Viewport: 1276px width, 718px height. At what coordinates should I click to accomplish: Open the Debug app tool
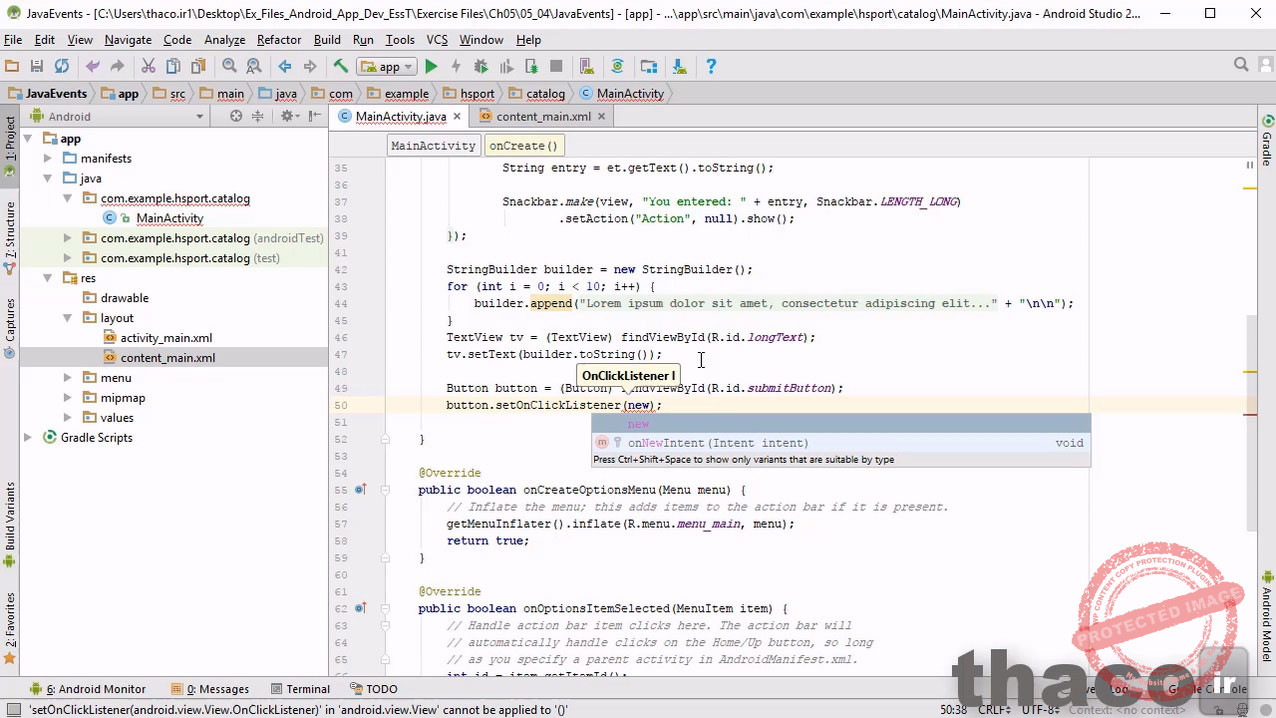[x=481, y=66]
